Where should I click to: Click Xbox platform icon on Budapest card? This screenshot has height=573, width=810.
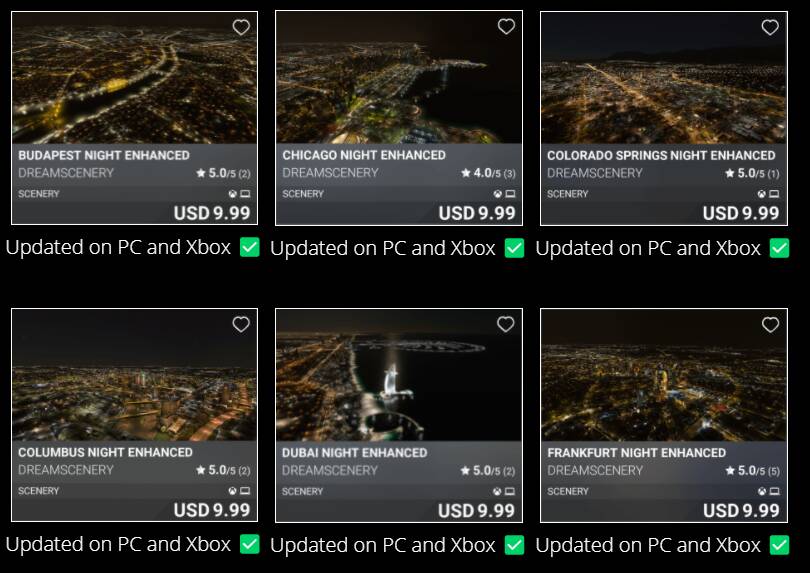(x=233, y=194)
